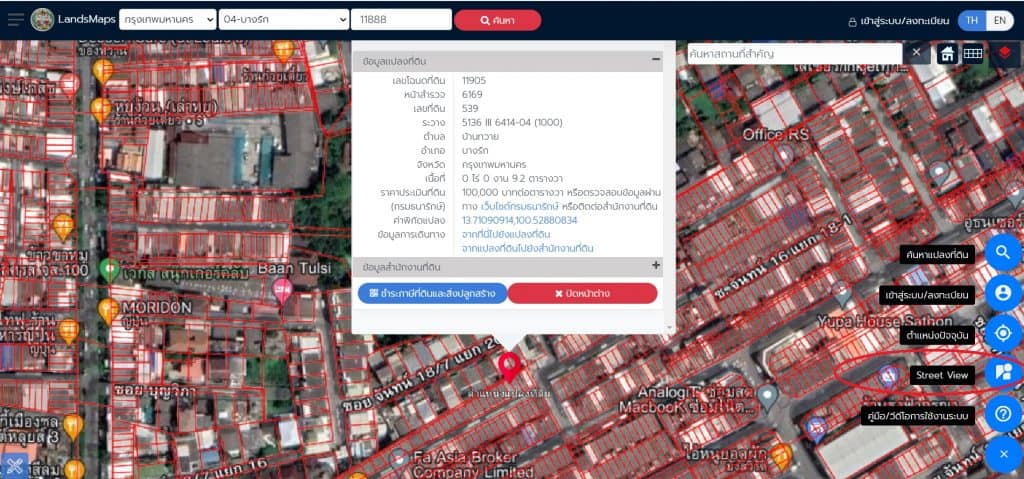Open the hamburger menu

[x=15, y=20]
